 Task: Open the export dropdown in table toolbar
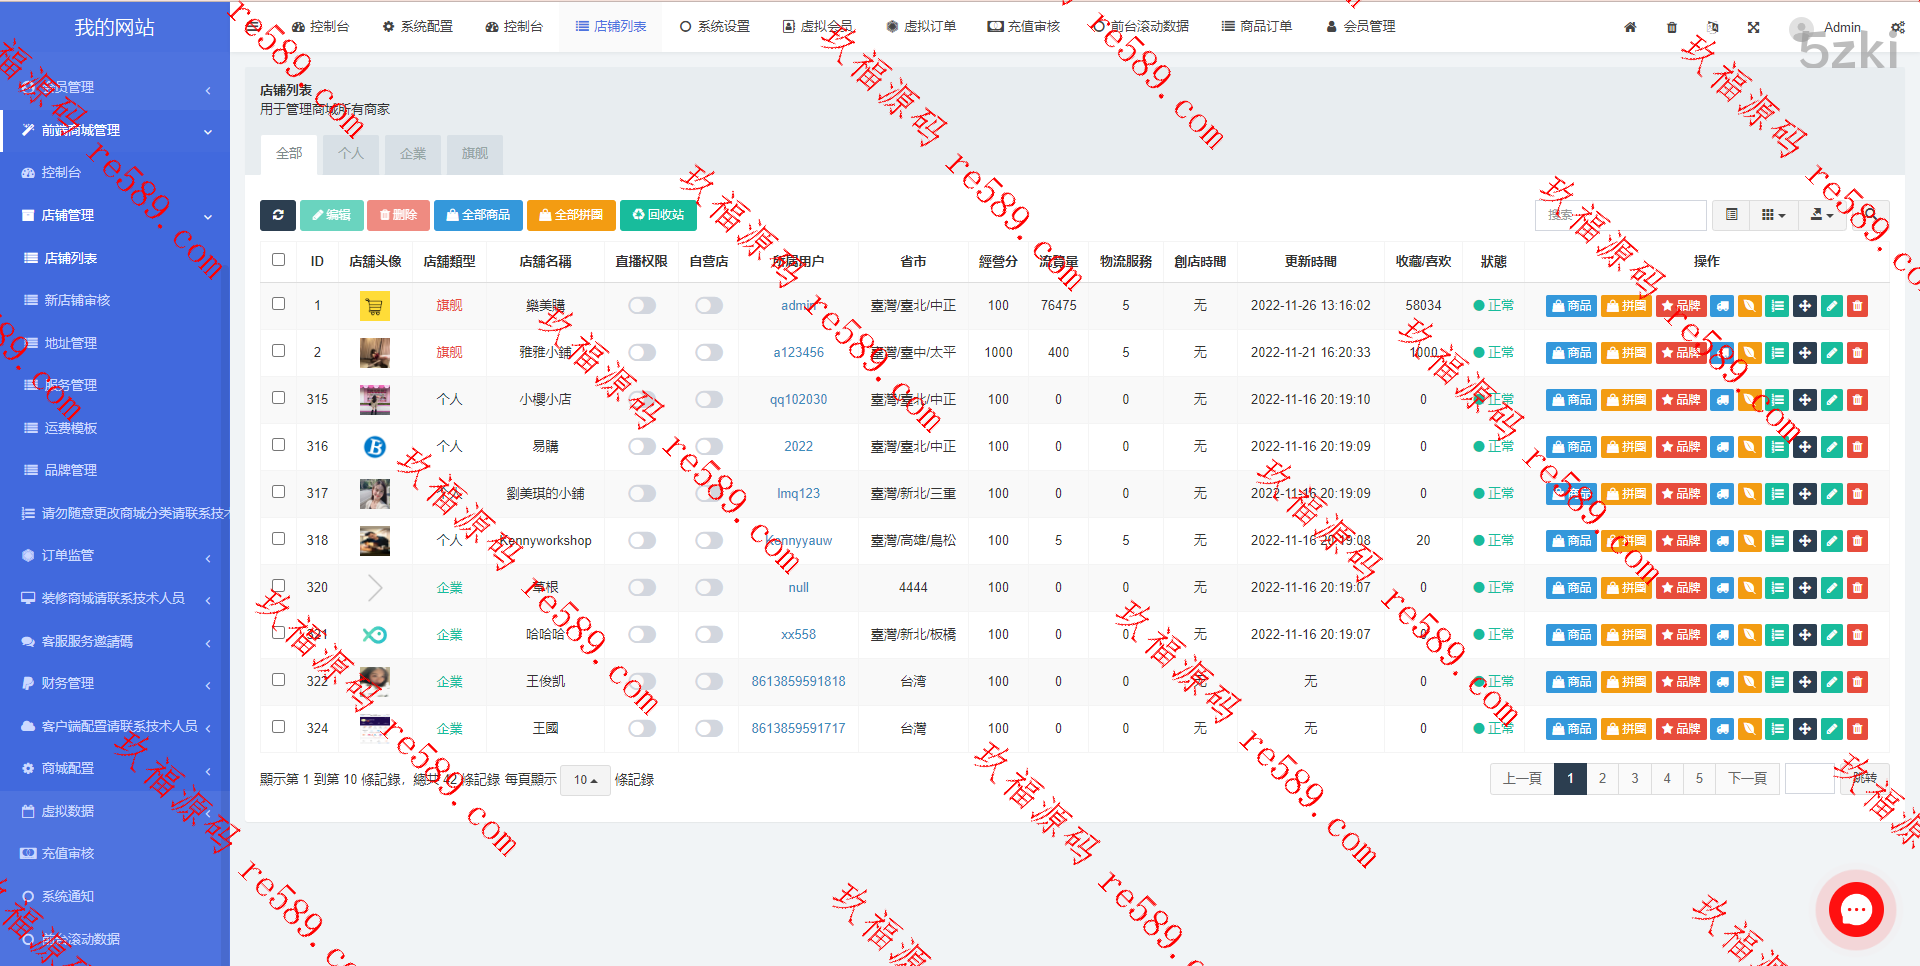click(x=1822, y=215)
